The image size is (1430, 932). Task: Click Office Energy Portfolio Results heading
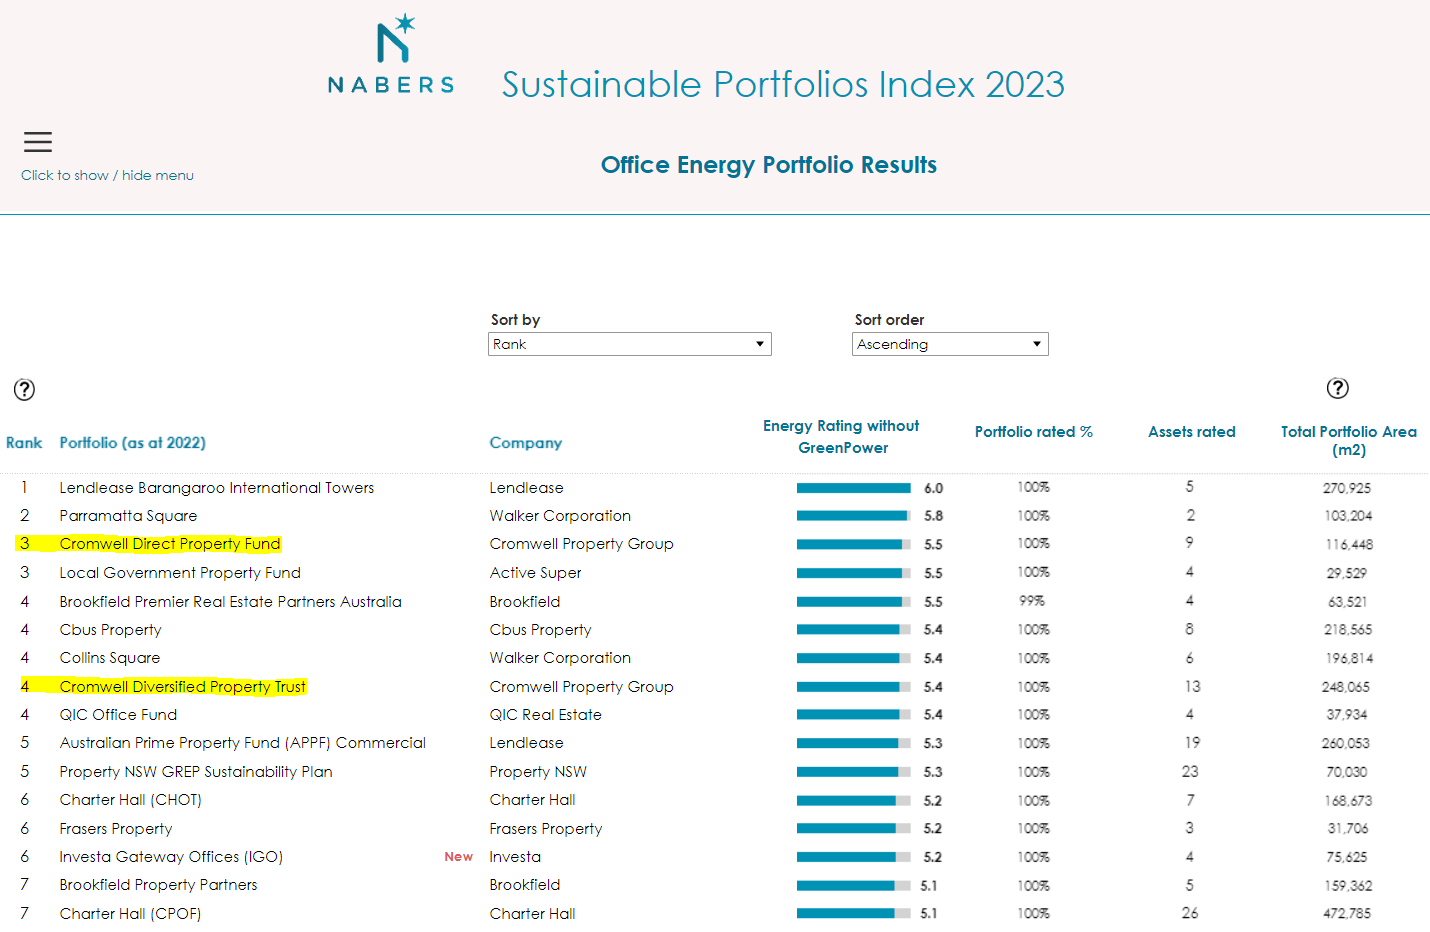pyautogui.click(x=769, y=165)
